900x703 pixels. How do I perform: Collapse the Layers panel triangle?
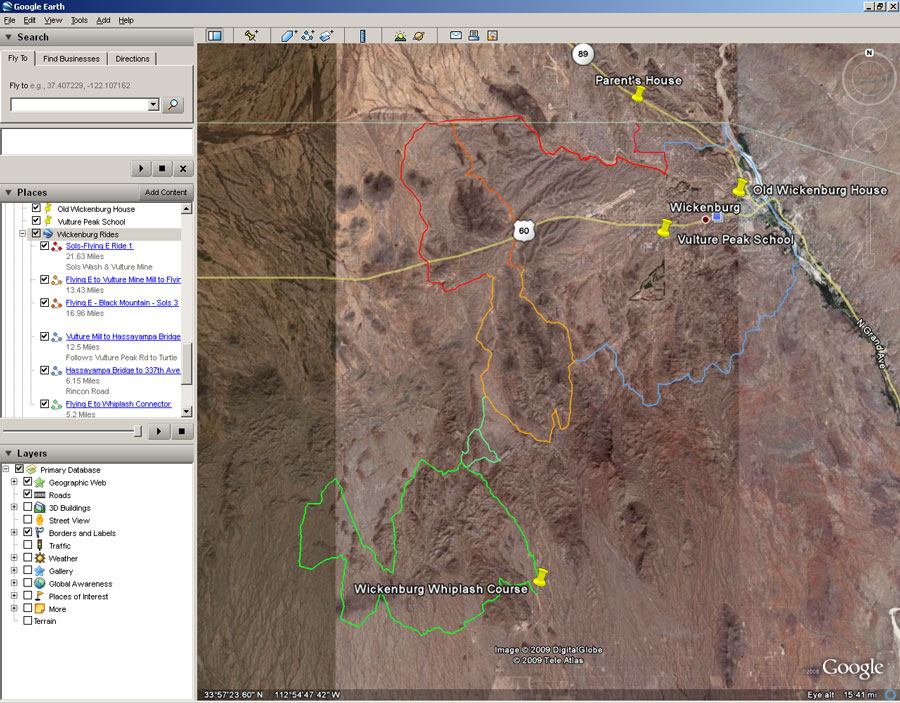pos(8,453)
